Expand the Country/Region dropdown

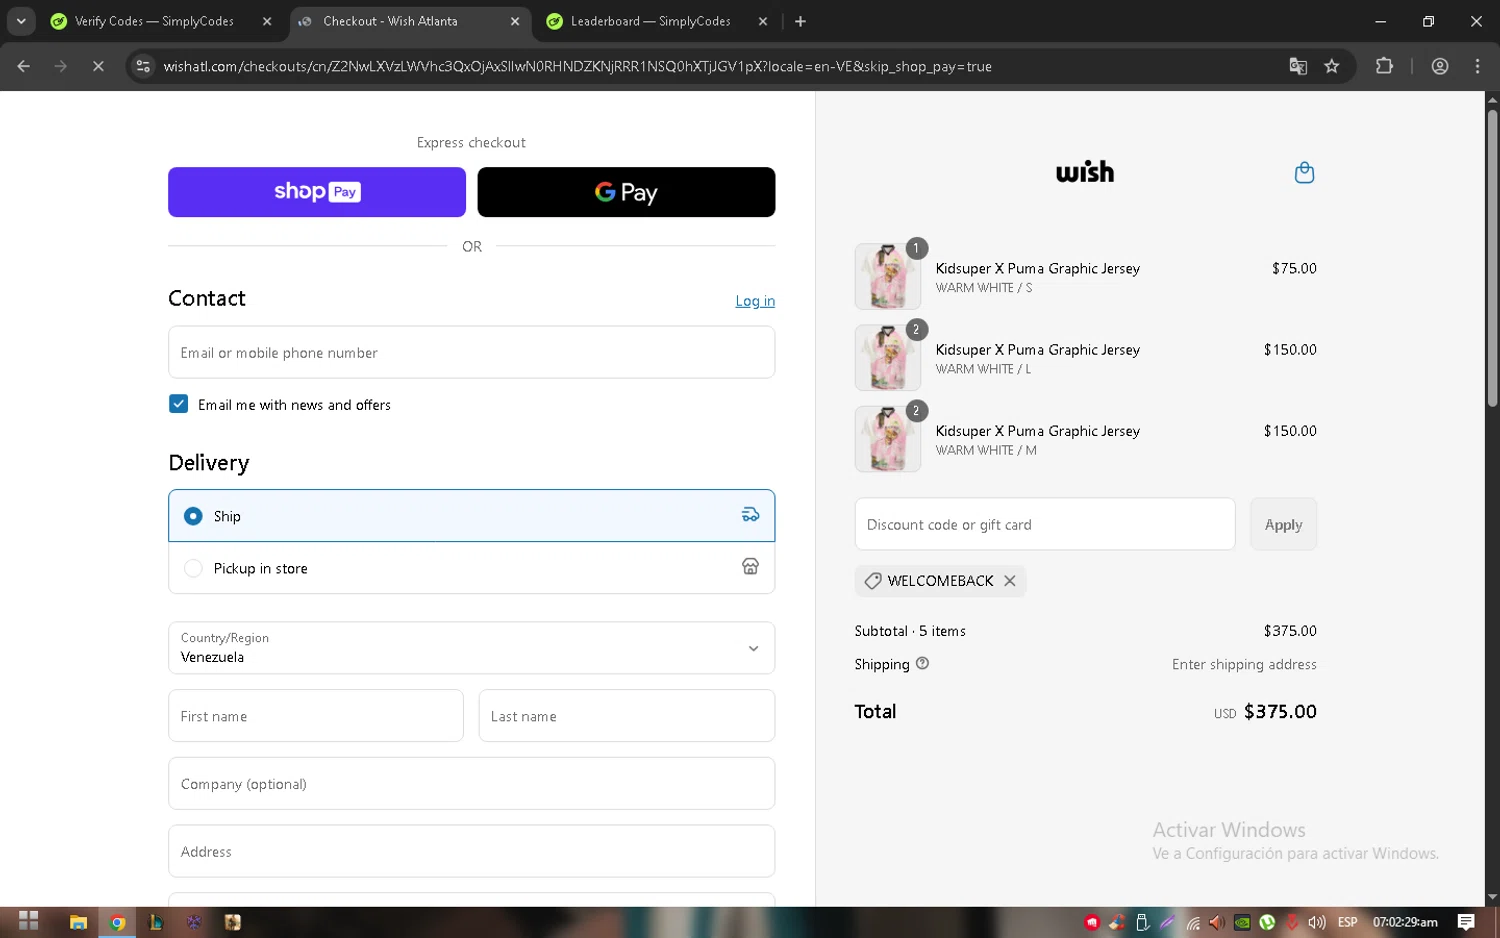click(471, 648)
